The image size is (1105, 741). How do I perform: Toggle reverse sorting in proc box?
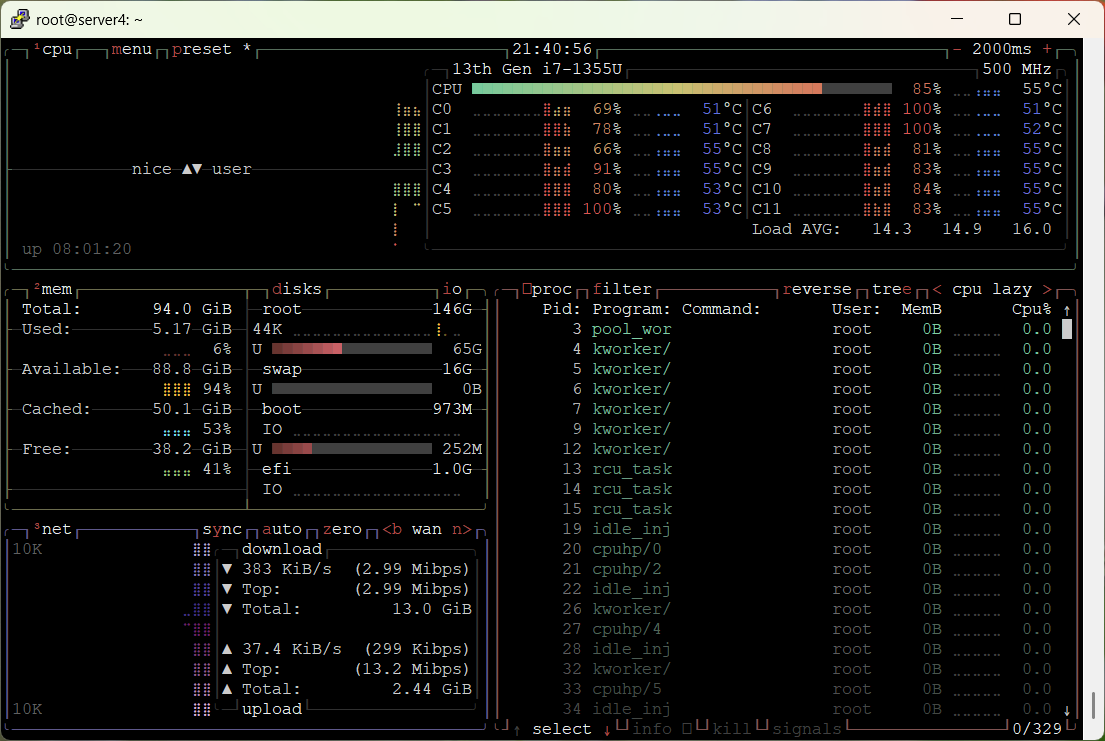(816, 289)
